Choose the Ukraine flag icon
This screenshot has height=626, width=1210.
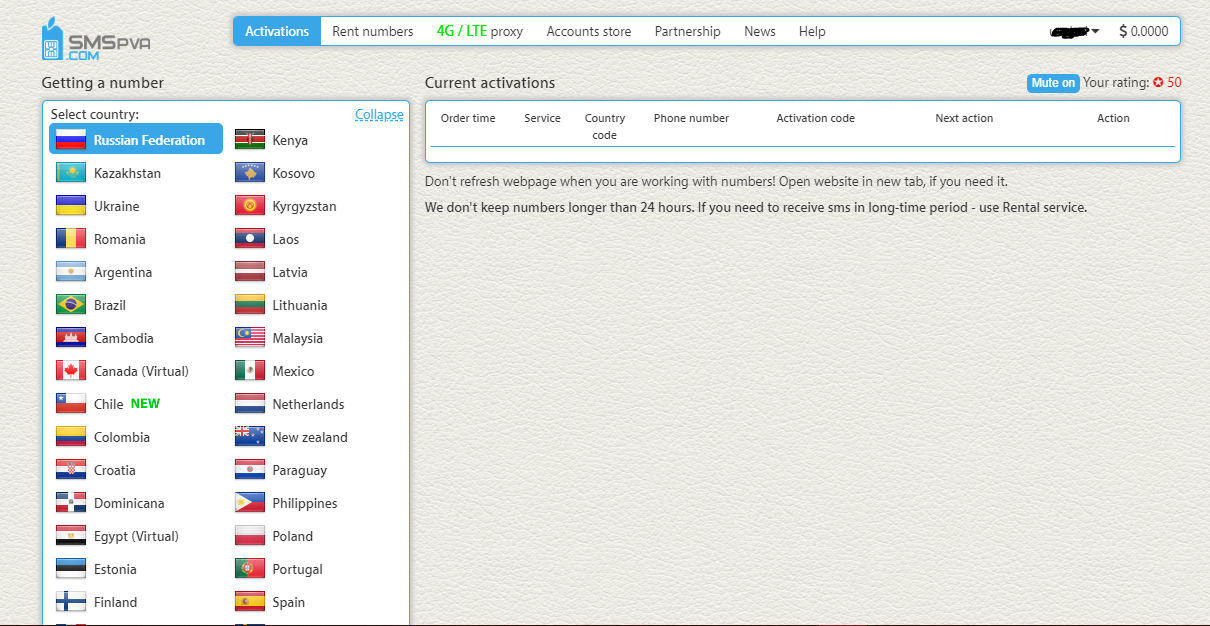(x=71, y=206)
